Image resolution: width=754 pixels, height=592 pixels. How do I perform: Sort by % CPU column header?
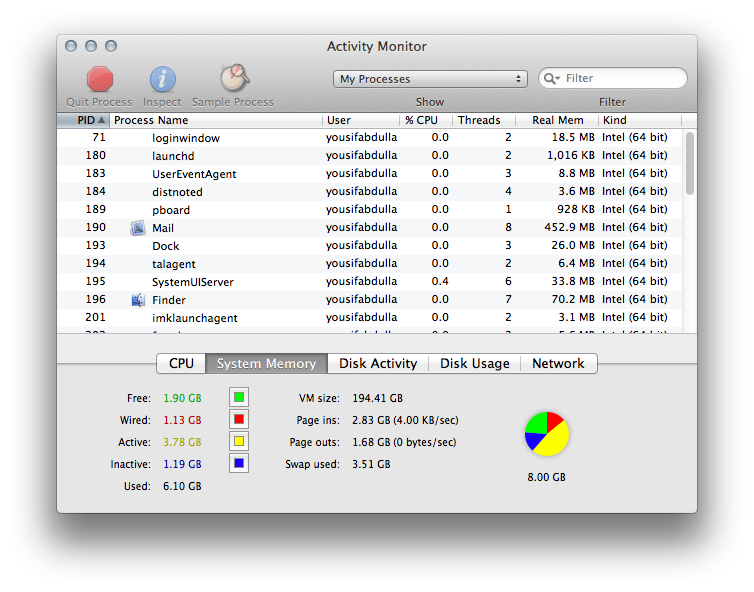tap(426, 120)
